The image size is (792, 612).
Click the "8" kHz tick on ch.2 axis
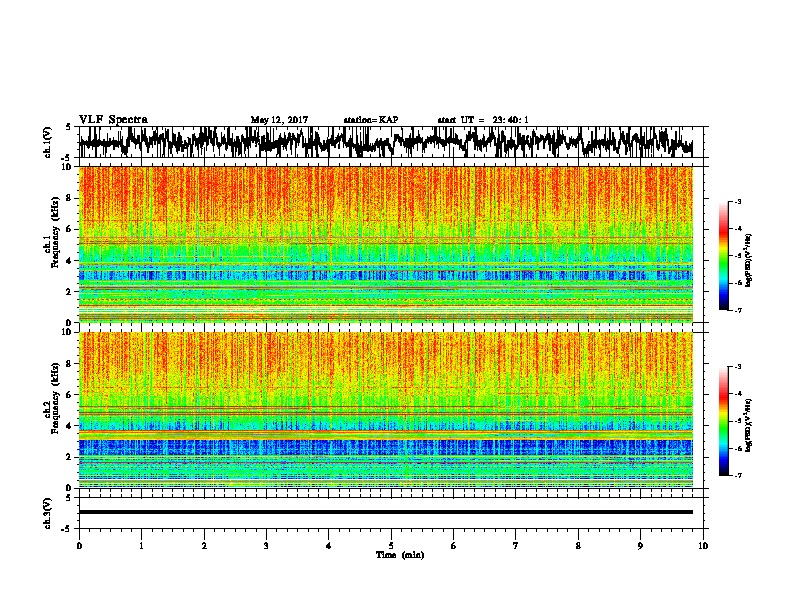tap(70, 364)
